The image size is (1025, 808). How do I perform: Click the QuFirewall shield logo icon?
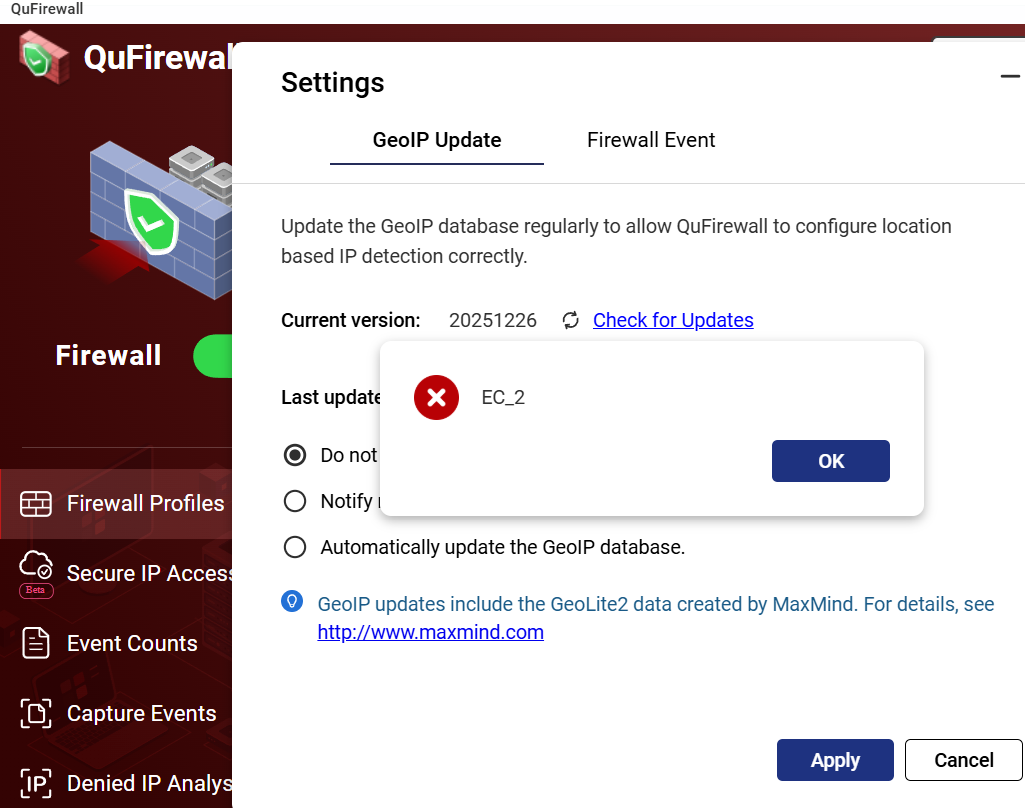click(43, 56)
